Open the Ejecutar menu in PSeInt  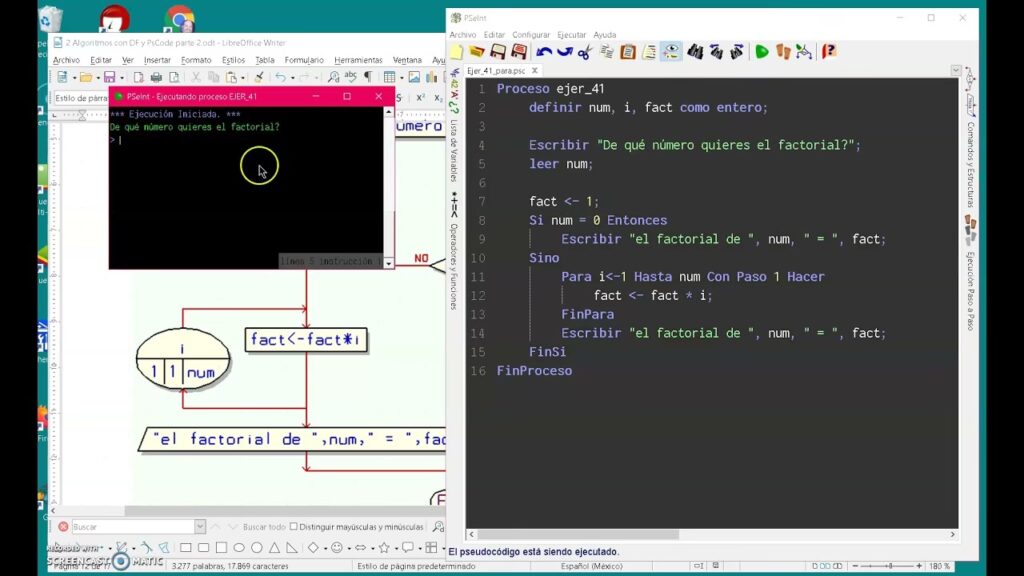(571, 35)
